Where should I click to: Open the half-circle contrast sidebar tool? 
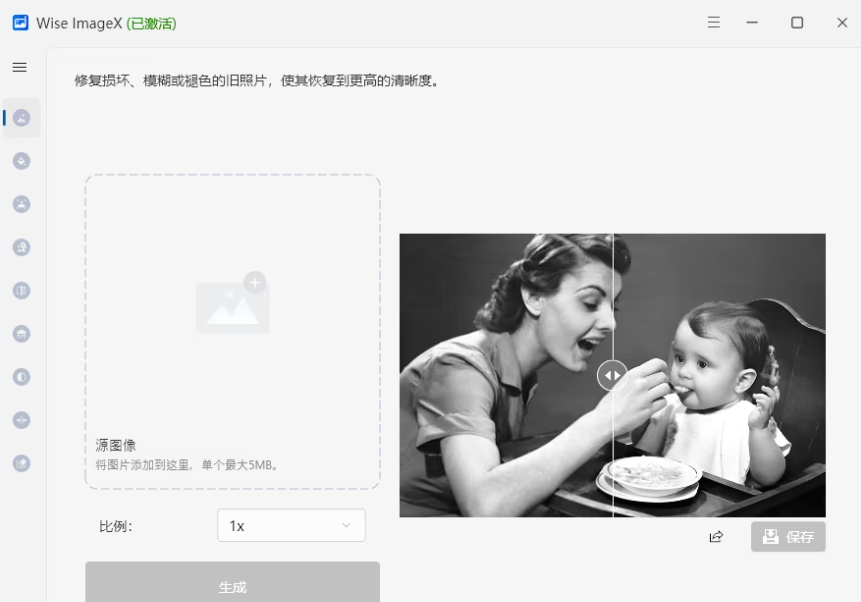(x=21, y=377)
